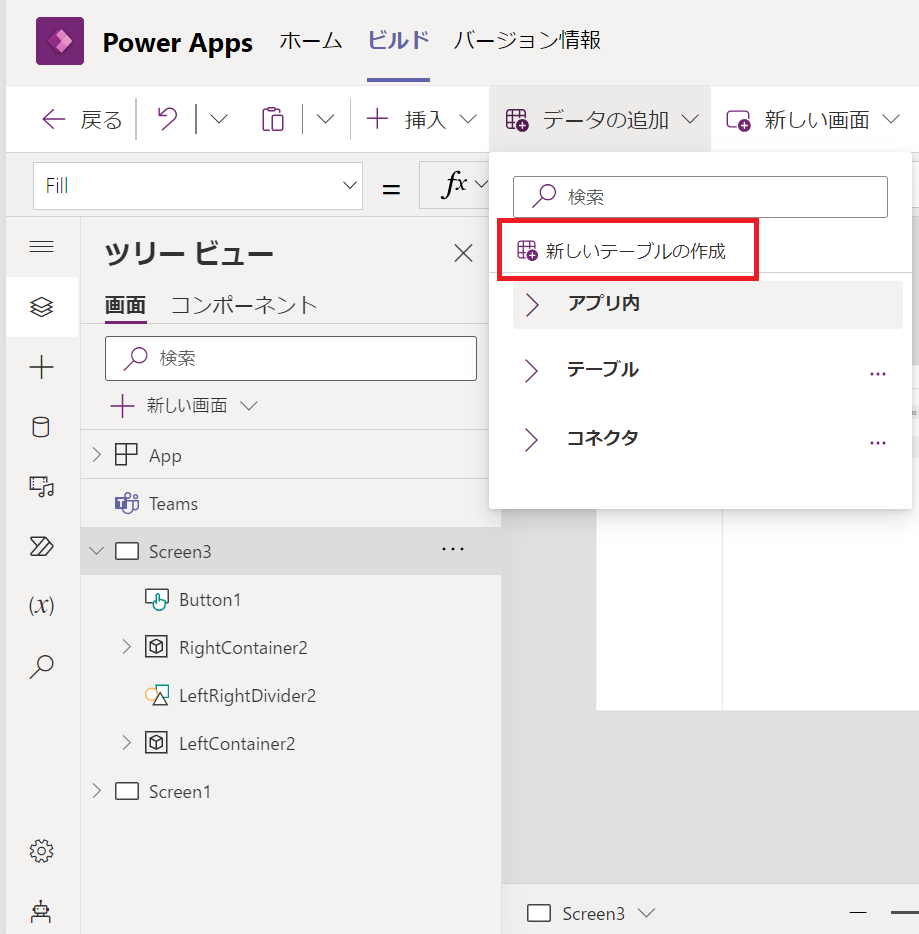Expand the テーブル section
The height and width of the screenshot is (934, 919).
(x=532, y=371)
